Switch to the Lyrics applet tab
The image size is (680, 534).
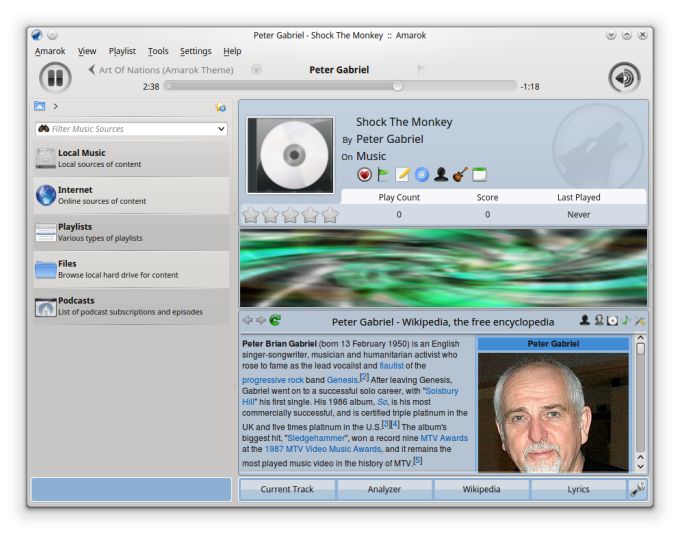click(579, 489)
